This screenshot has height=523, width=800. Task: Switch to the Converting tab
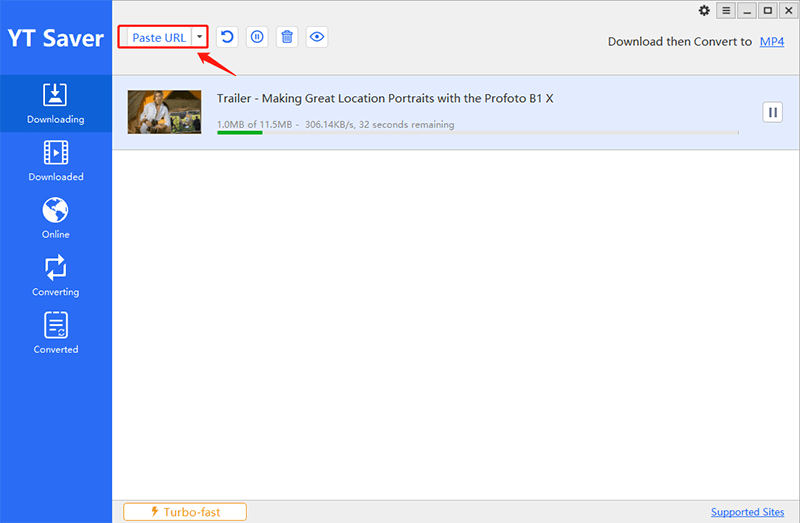[56, 276]
